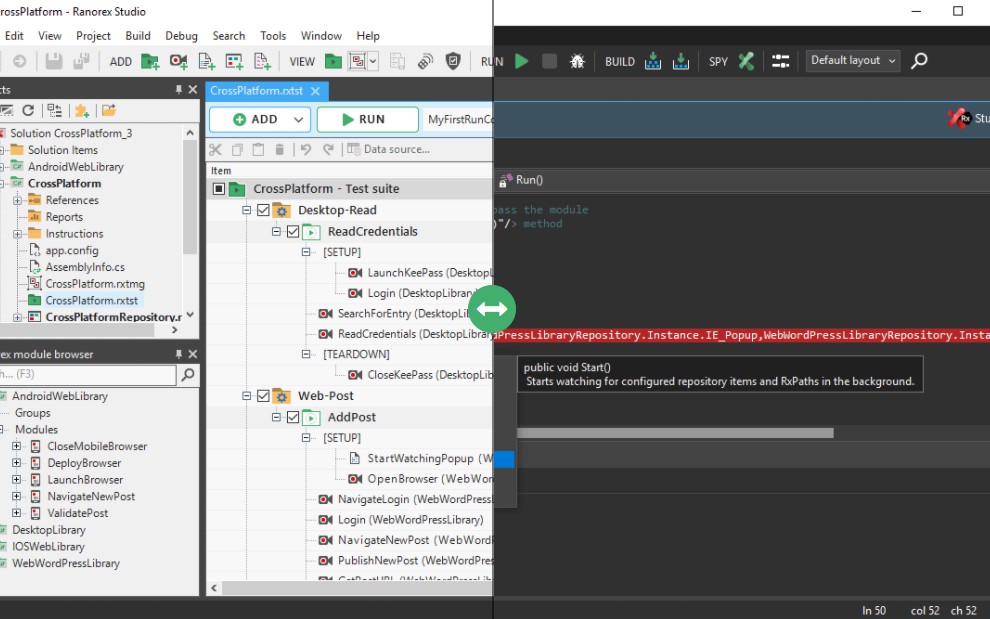Uncheck the Desktop-Read folder checkbox
Screen dimensions: 990x619
(x=263, y=211)
